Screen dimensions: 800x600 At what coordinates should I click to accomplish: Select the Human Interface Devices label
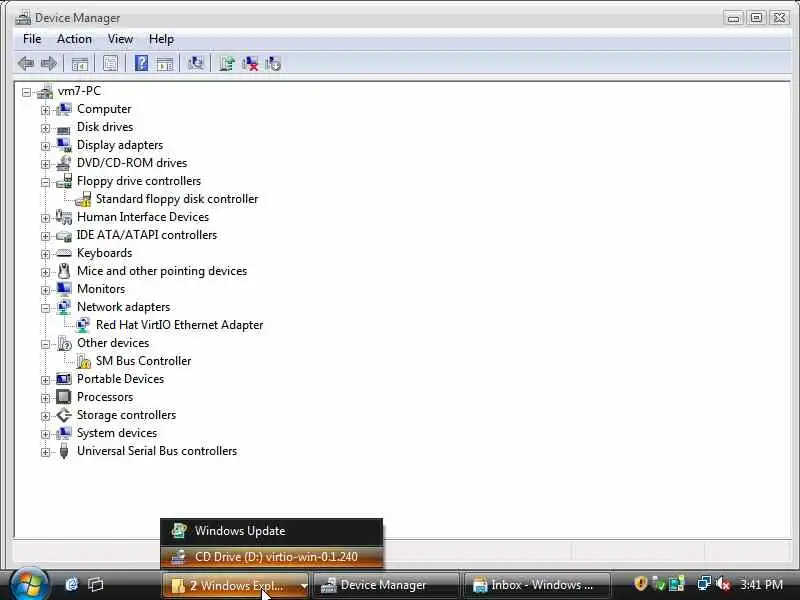[143, 217]
